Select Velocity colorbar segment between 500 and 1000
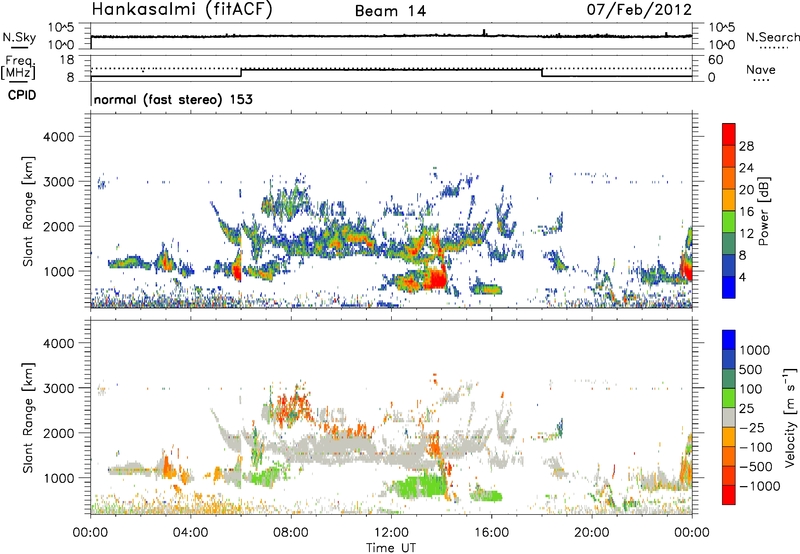800x554 pixels. [x=729, y=360]
